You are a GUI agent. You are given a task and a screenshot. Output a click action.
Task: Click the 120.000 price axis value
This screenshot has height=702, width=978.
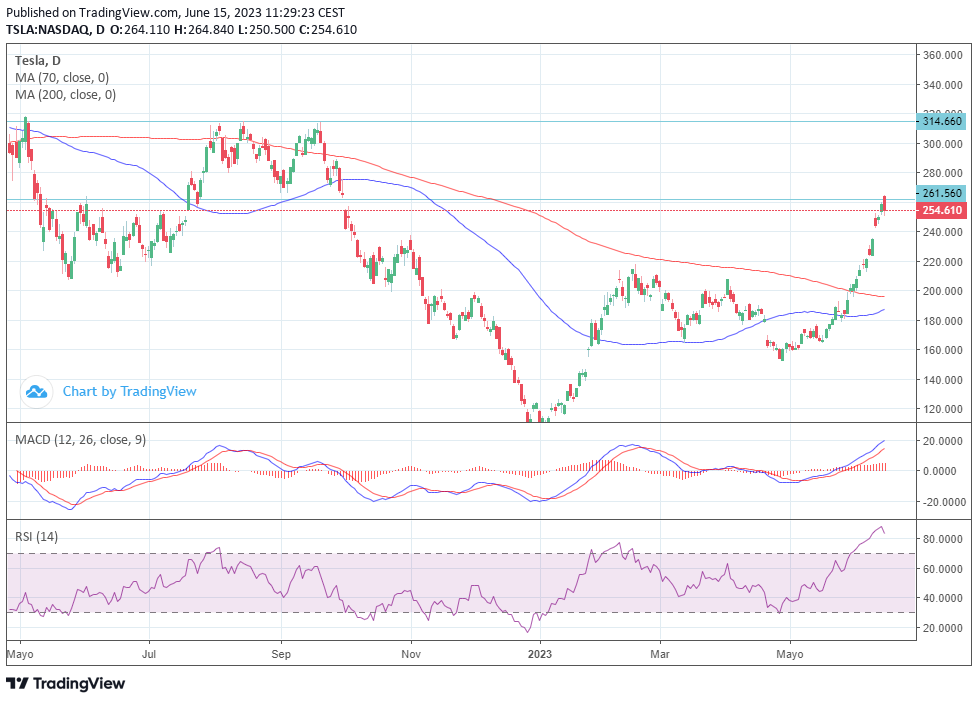(942, 409)
